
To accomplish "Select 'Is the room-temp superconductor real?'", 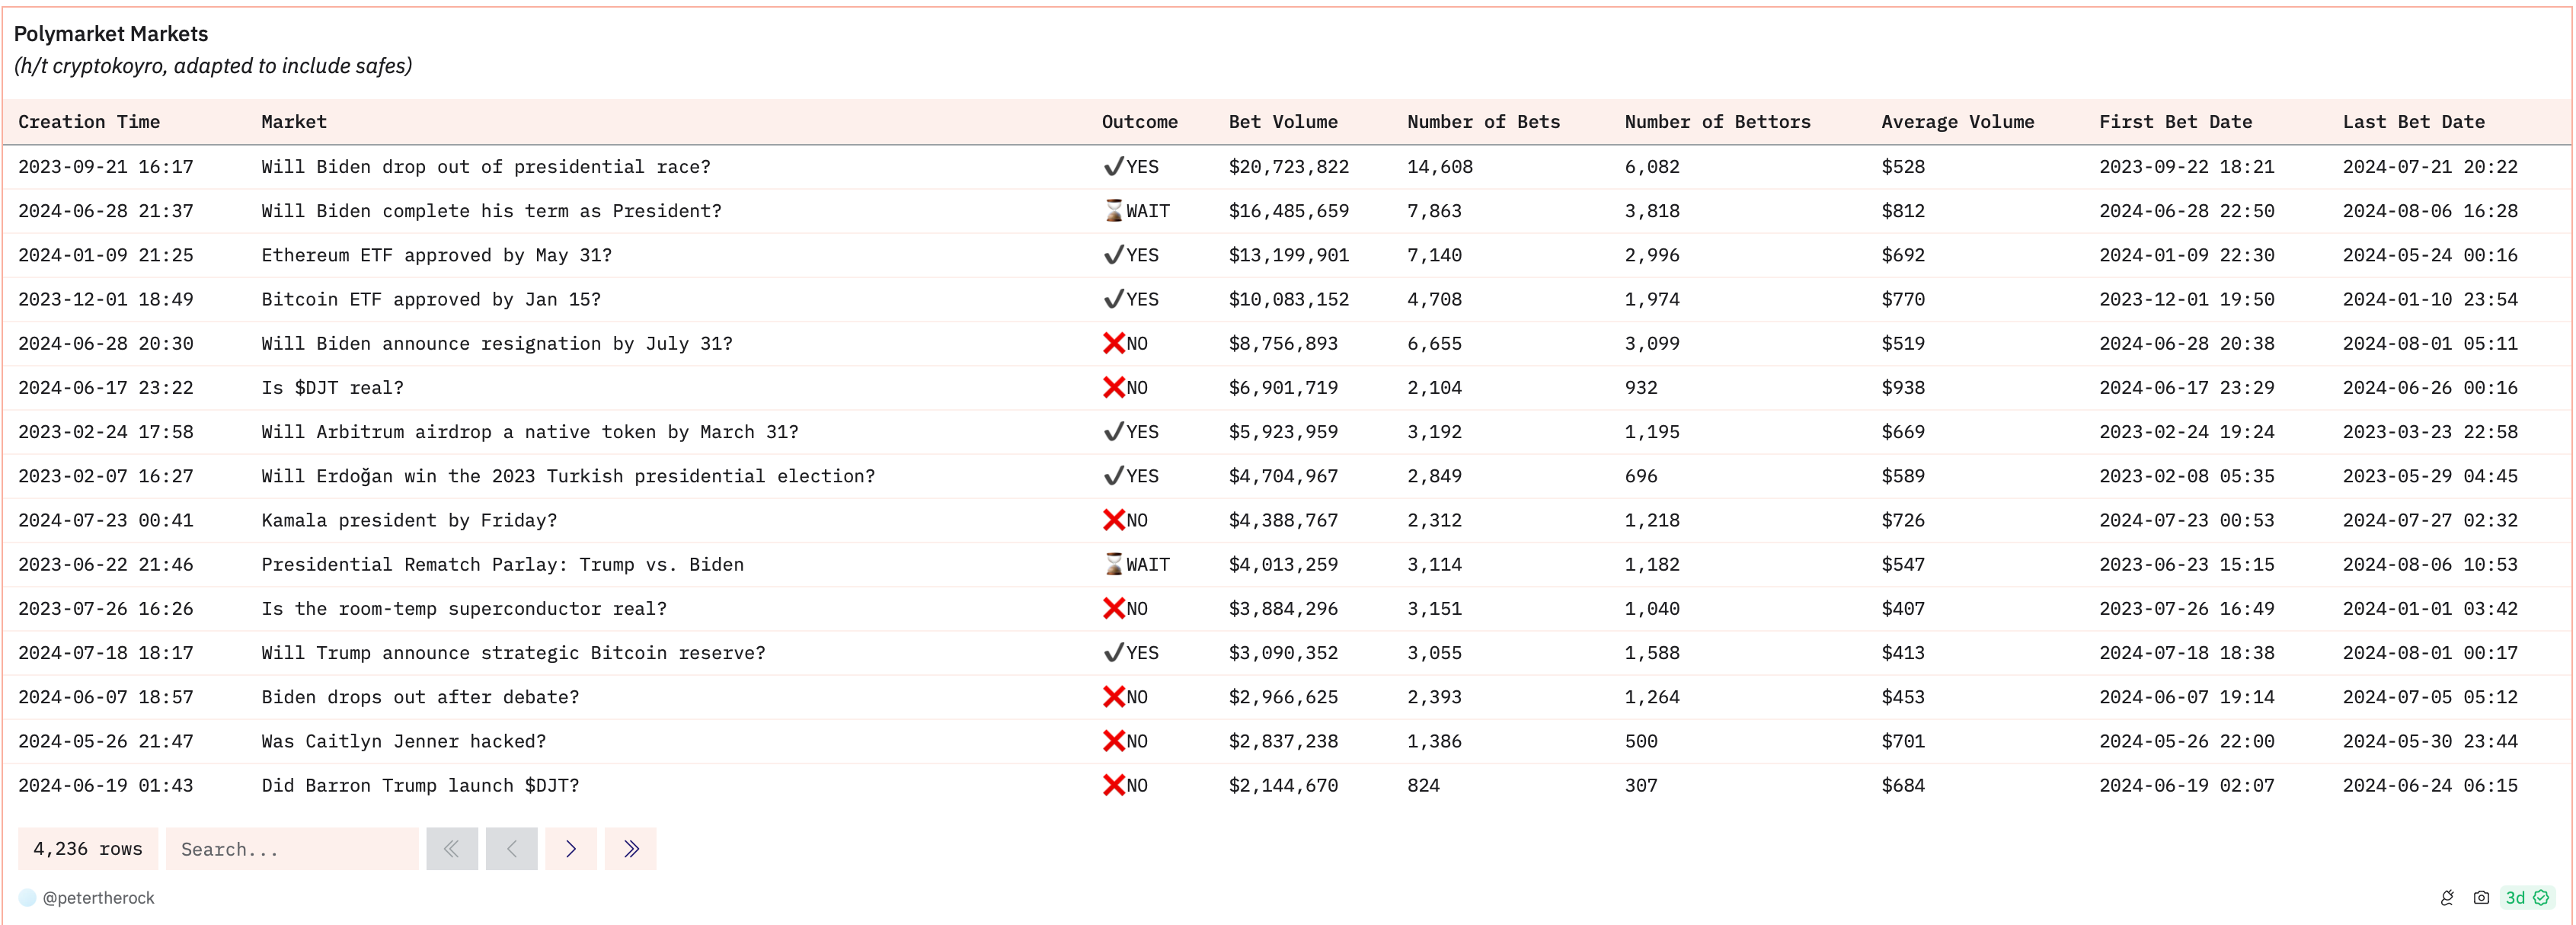I will click(464, 609).
